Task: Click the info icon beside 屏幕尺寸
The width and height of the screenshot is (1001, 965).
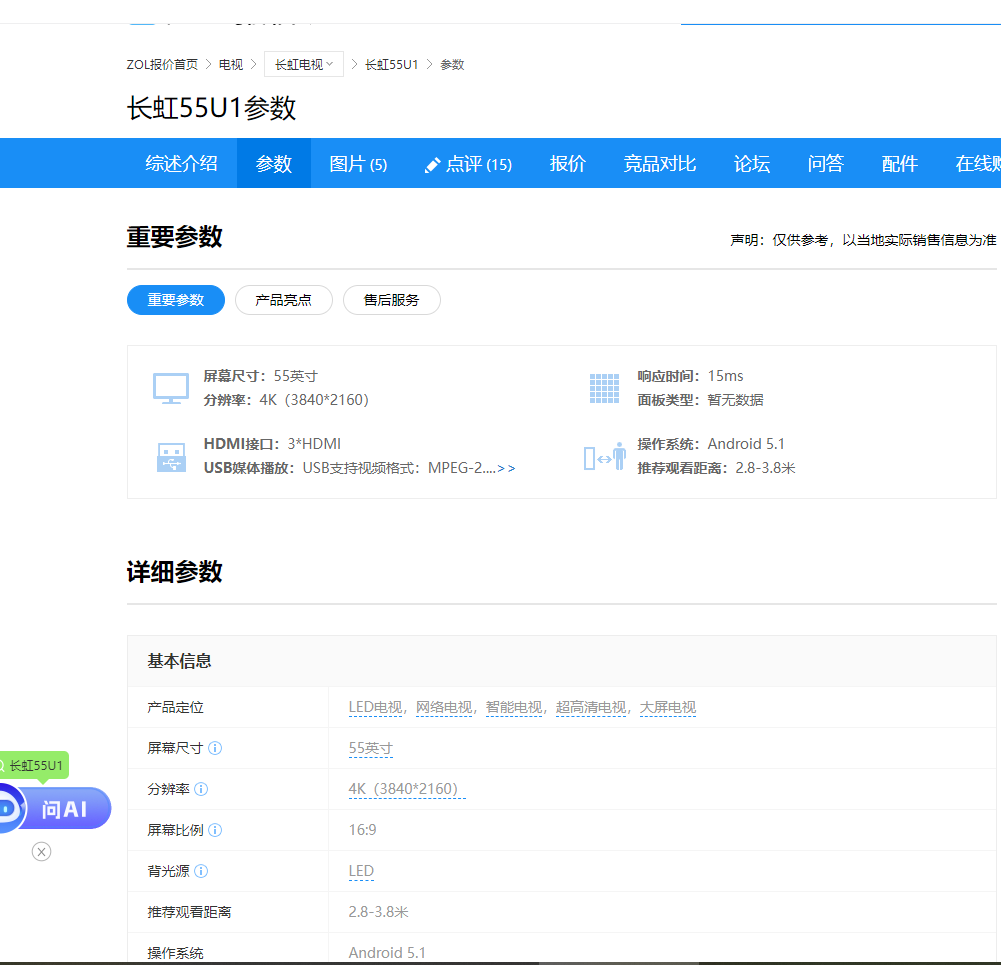Action: [x=215, y=748]
